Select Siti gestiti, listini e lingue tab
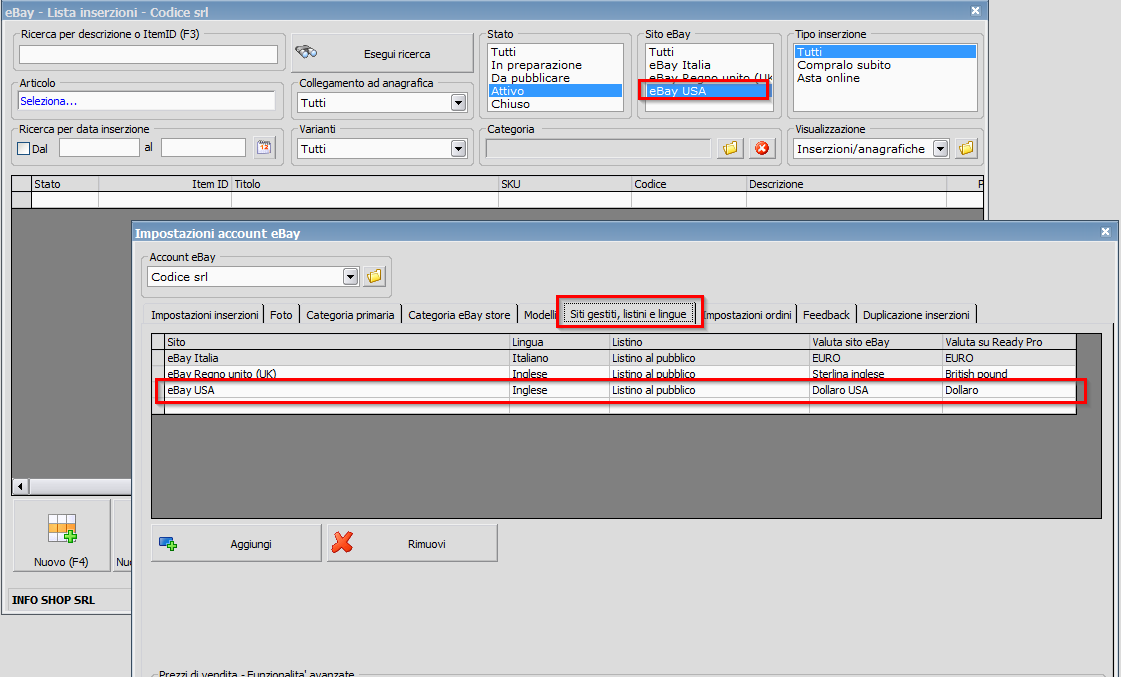 pyautogui.click(x=628, y=314)
